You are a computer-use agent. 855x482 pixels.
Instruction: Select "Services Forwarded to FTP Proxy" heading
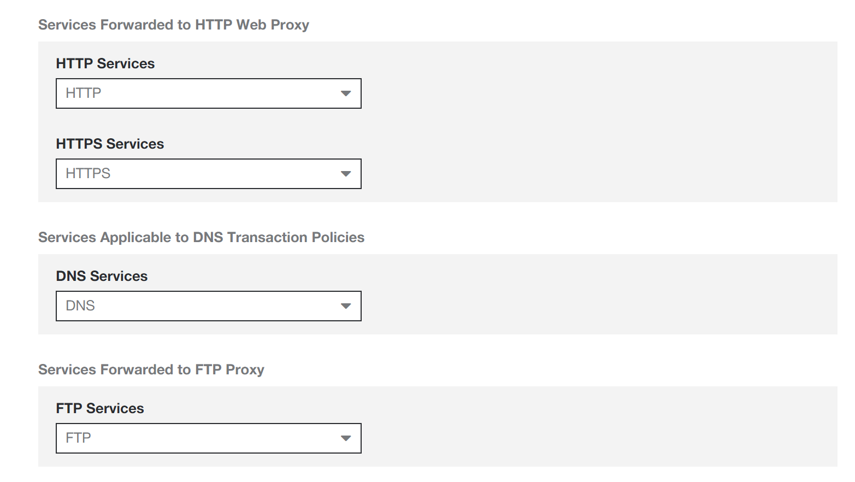click(x=151, y=370)
